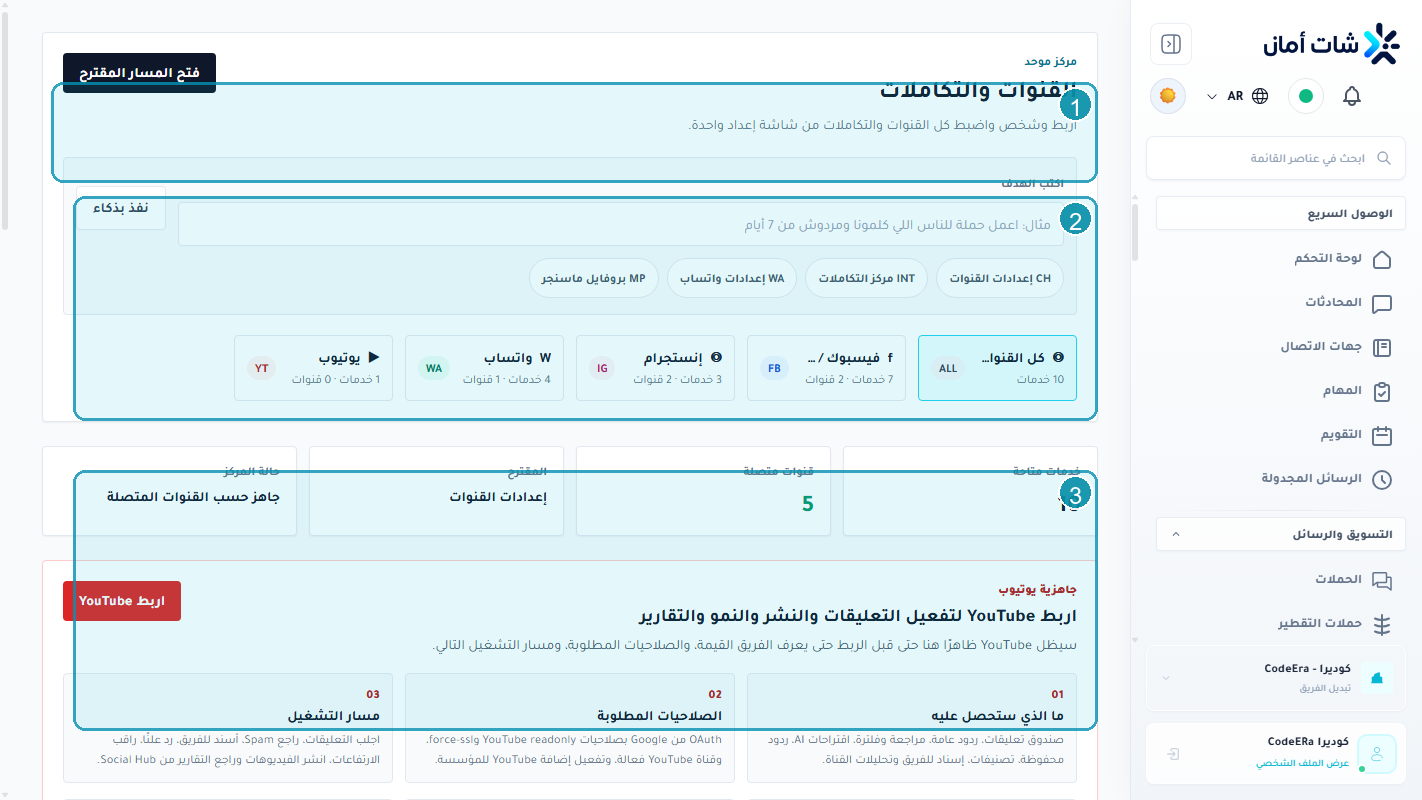Click the green online status indicator
The width and height of the screenshot is (1422, 800).
pyautogui.click(x=1305, y=96)
